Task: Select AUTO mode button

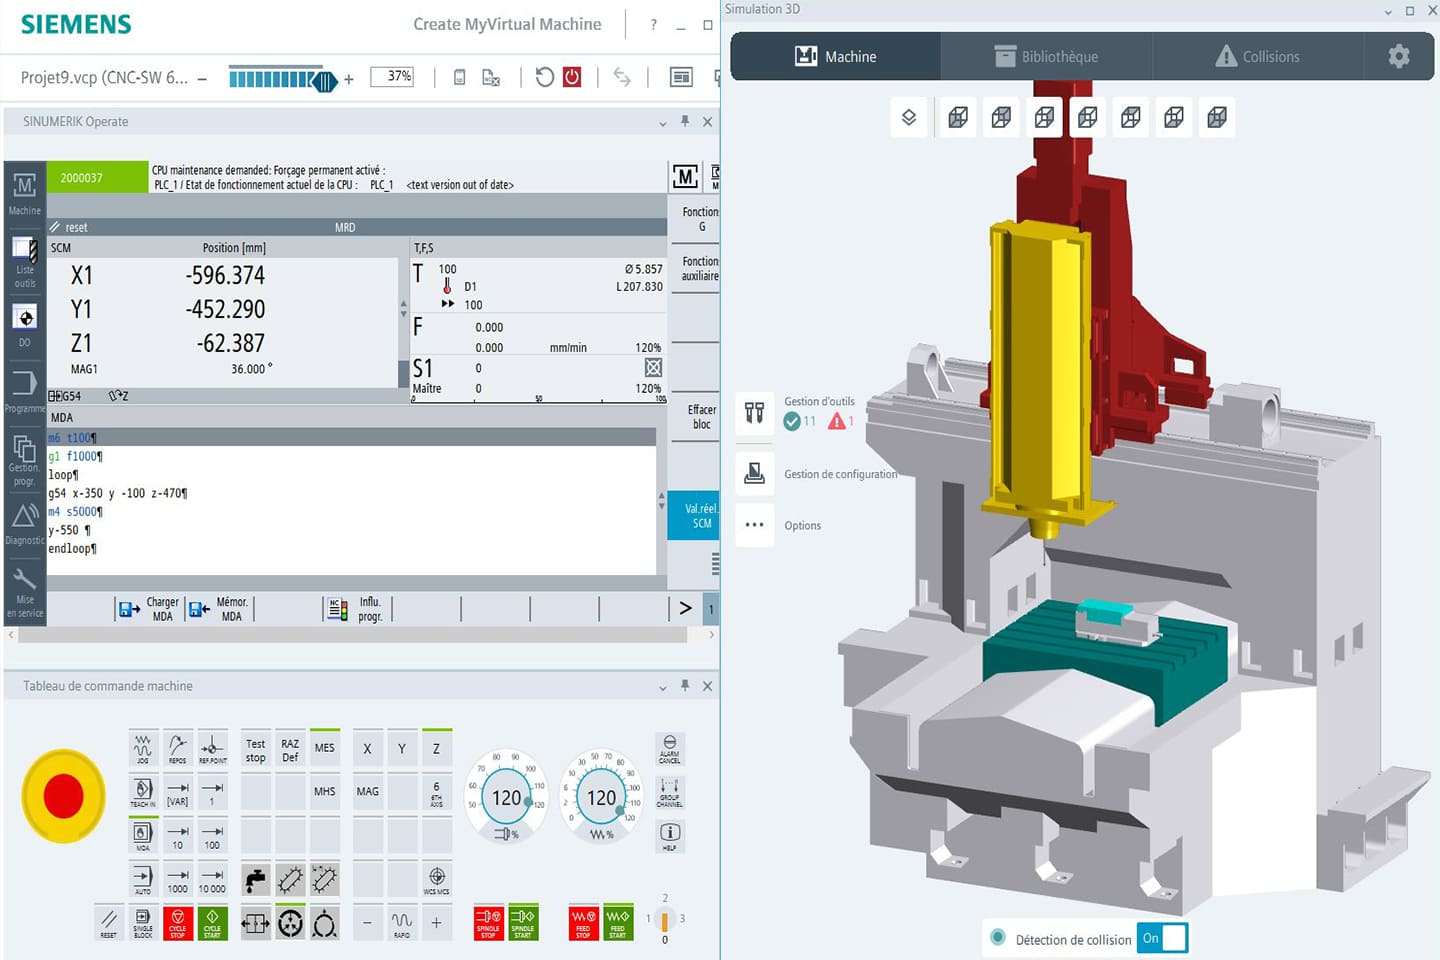Action: click(143, 879)
